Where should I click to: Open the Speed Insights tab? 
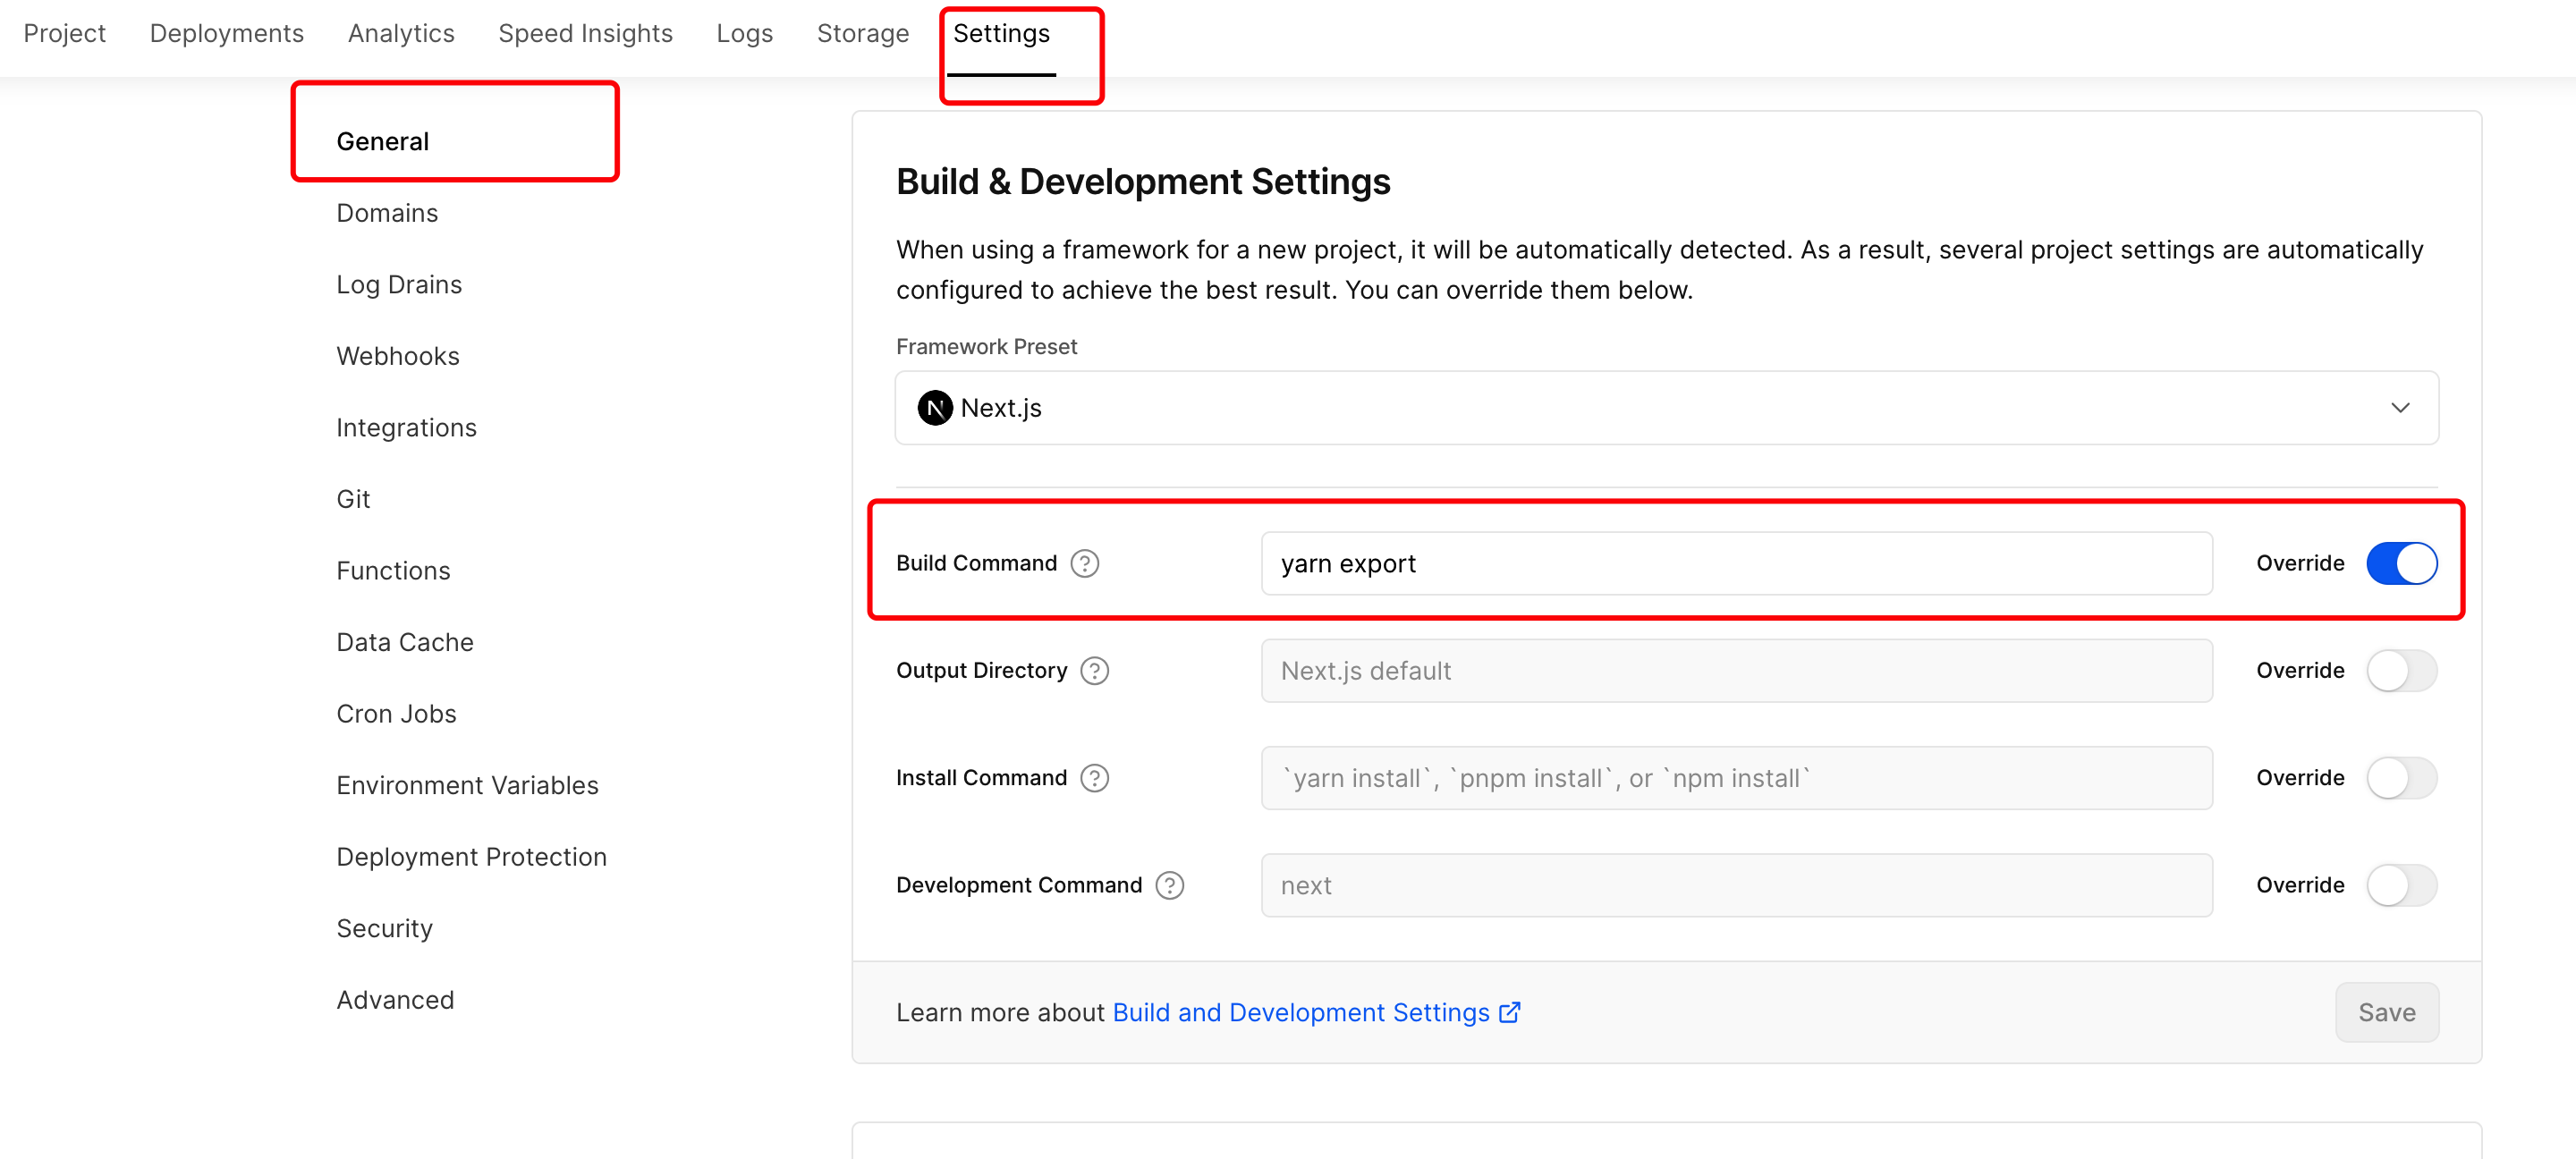point(585,33)
